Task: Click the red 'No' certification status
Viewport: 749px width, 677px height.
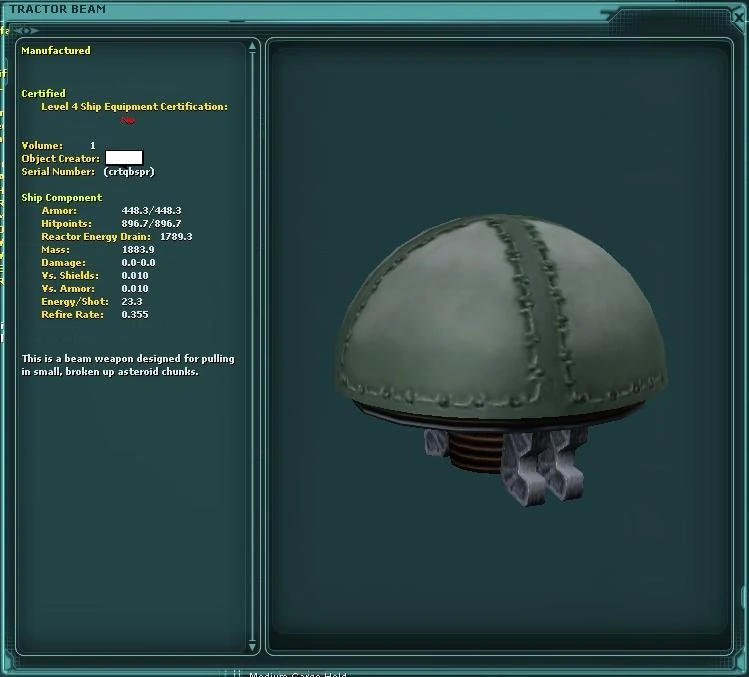Action: click(x=128, y=120)
